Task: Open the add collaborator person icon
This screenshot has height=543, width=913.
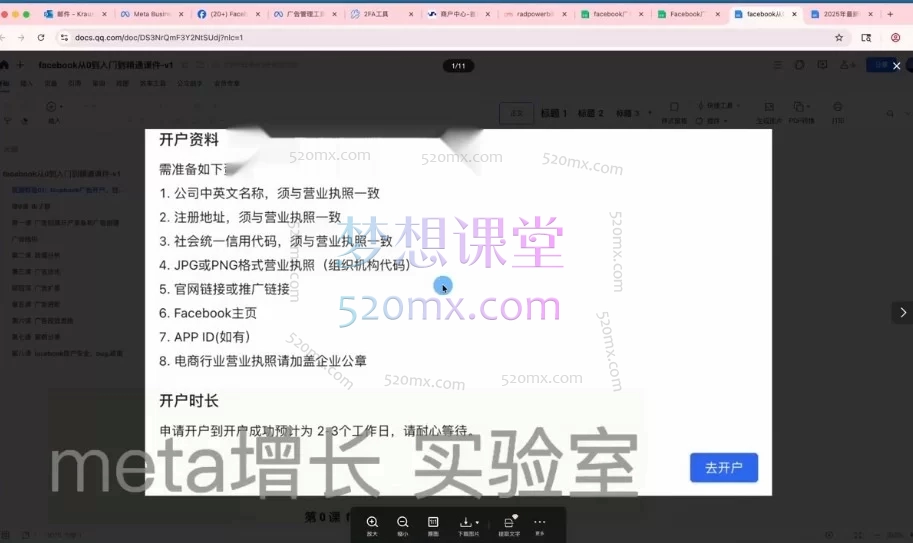Action: (x=847, y=65)
